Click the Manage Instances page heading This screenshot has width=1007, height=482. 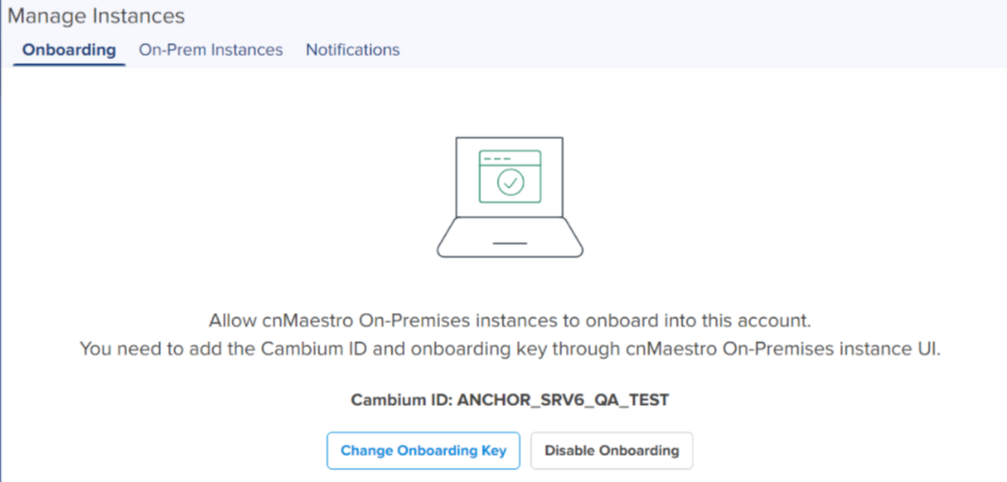pos(96,16)
